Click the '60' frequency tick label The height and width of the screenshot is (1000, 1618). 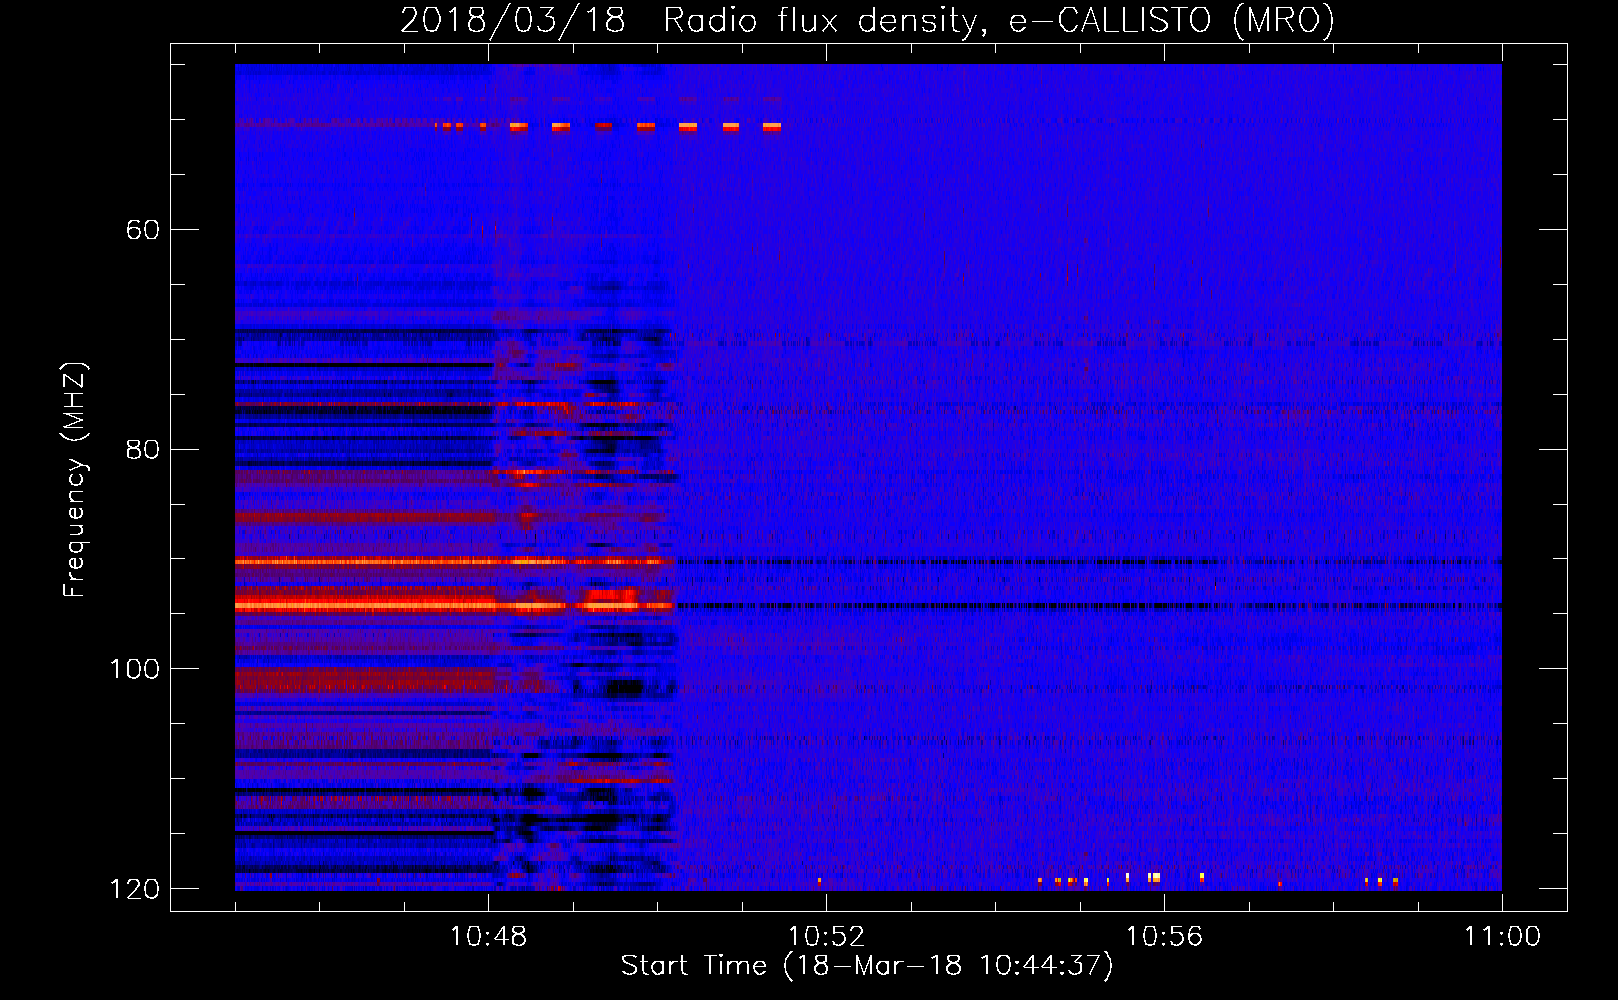(143, 230)
